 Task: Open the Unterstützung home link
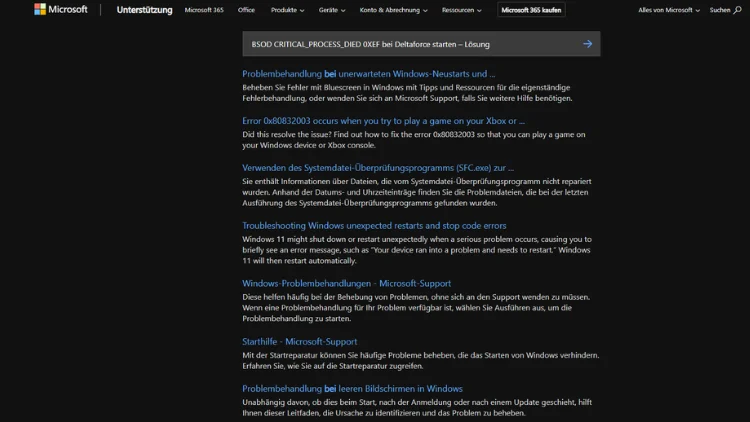click(144, 10)
